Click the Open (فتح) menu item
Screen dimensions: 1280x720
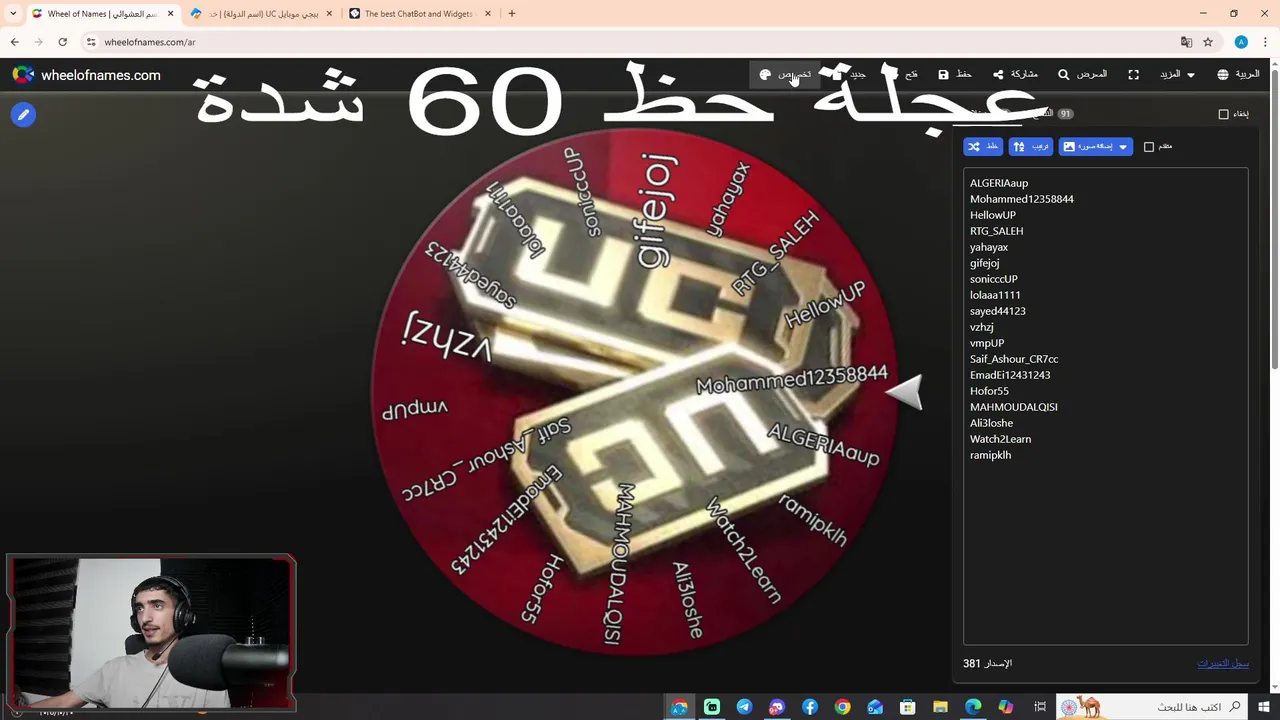click(905, 74)
